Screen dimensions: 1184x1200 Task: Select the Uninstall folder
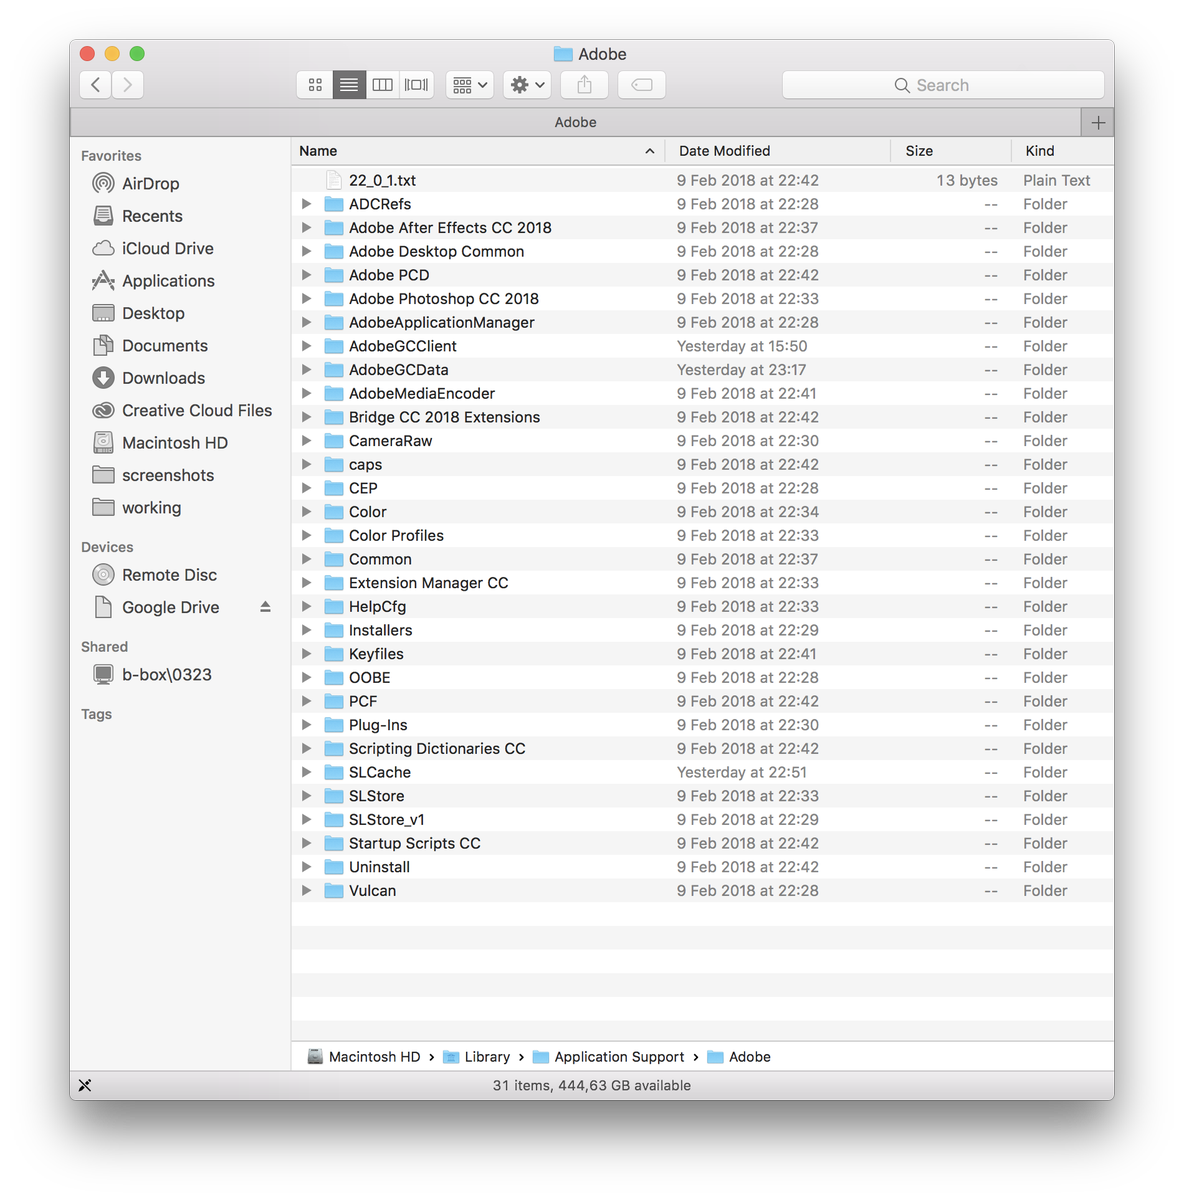point(702,867)
